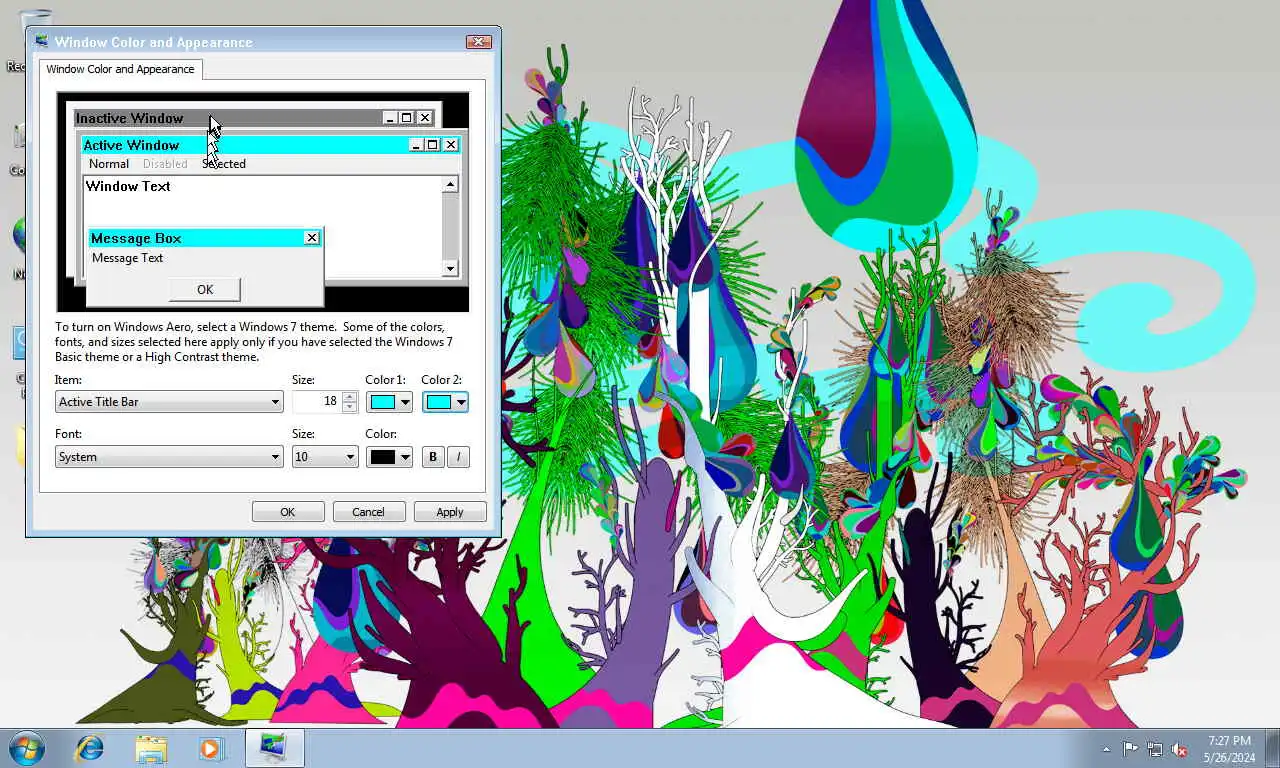Click the preview scrollbar down arrow
The height and width of the screenshot is (768, 1280).
click(x=450, y=268)
